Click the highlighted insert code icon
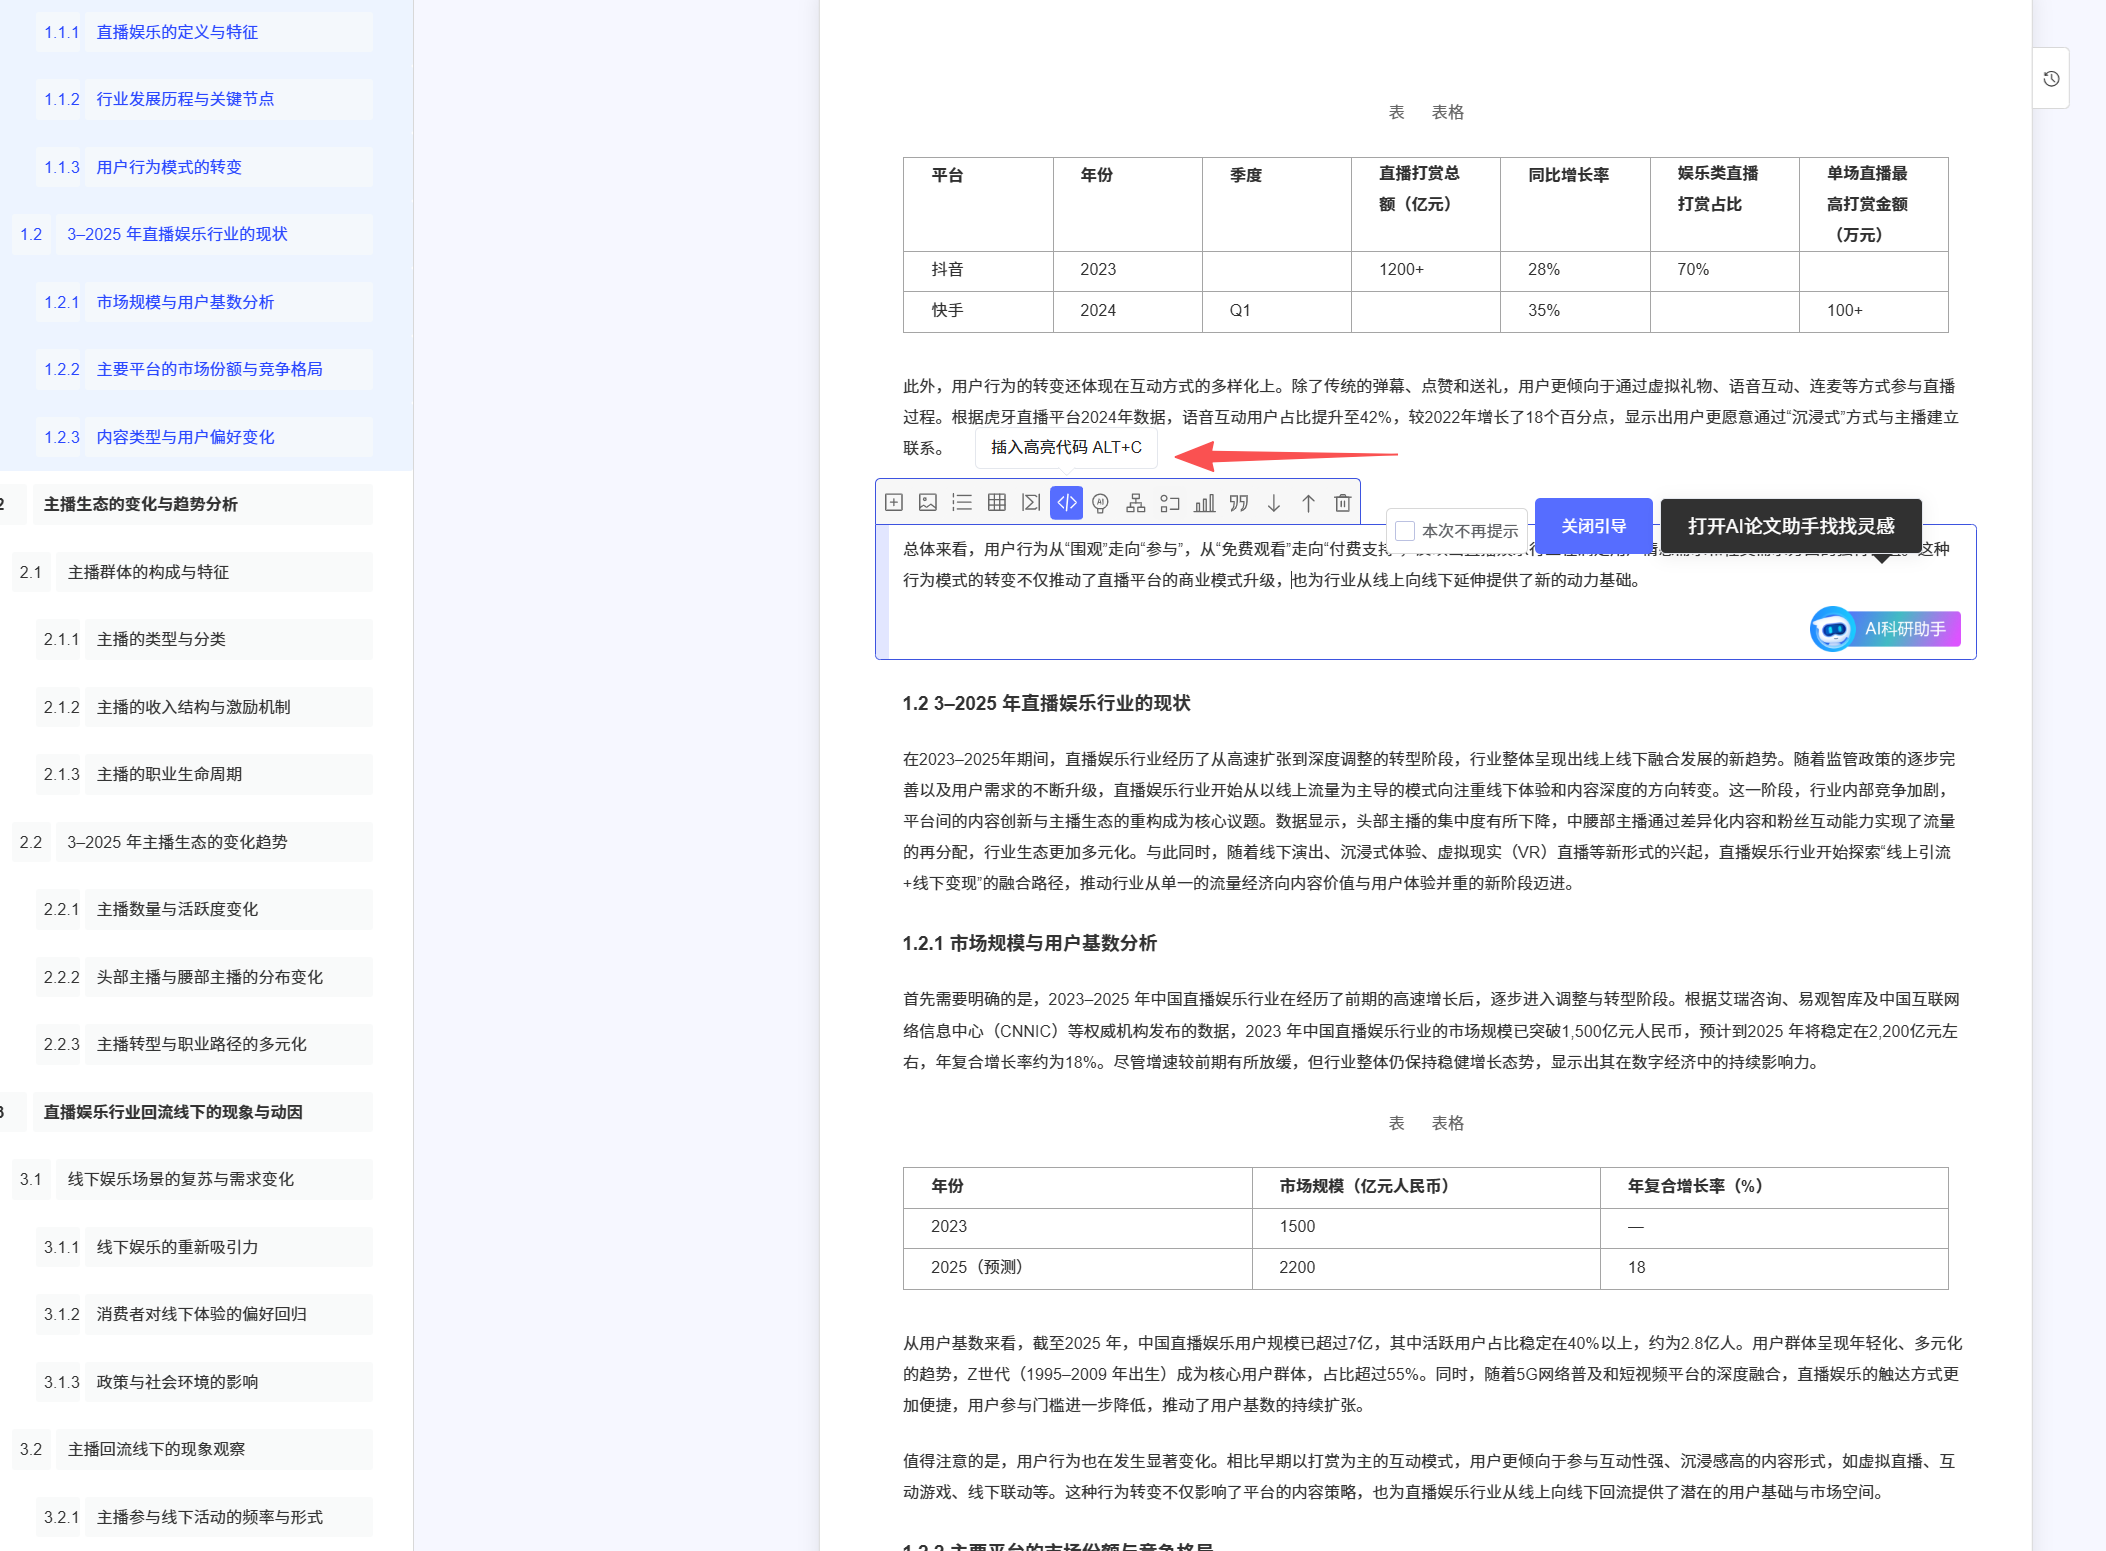This screenshot has width=2106, height=1551. (x=1066, y=503)
